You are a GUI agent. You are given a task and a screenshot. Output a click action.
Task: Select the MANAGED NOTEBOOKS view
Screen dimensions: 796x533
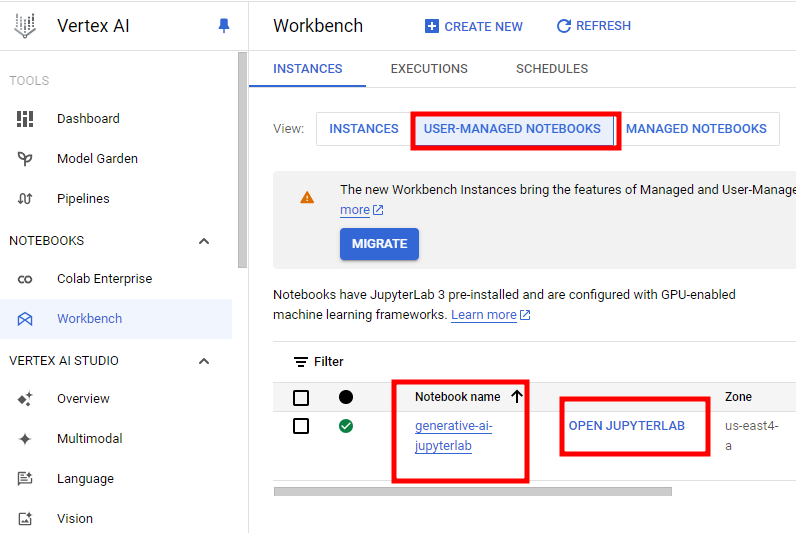coord(696,129)
